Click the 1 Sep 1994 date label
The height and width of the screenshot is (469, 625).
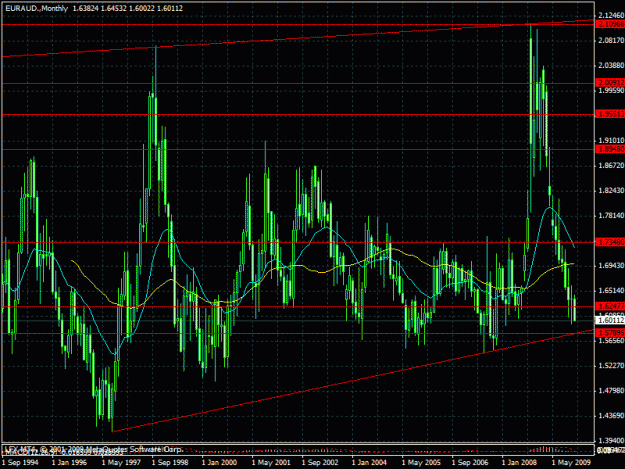(20, 462)
